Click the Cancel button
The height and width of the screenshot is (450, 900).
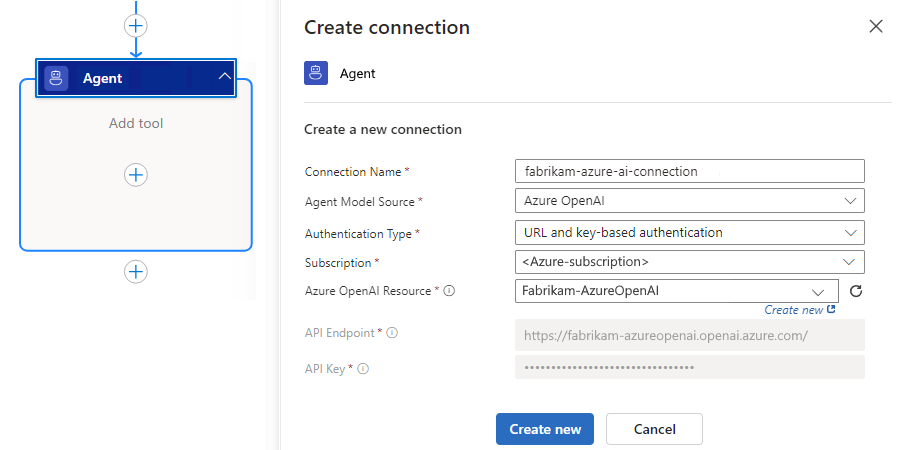click(654, 429)
